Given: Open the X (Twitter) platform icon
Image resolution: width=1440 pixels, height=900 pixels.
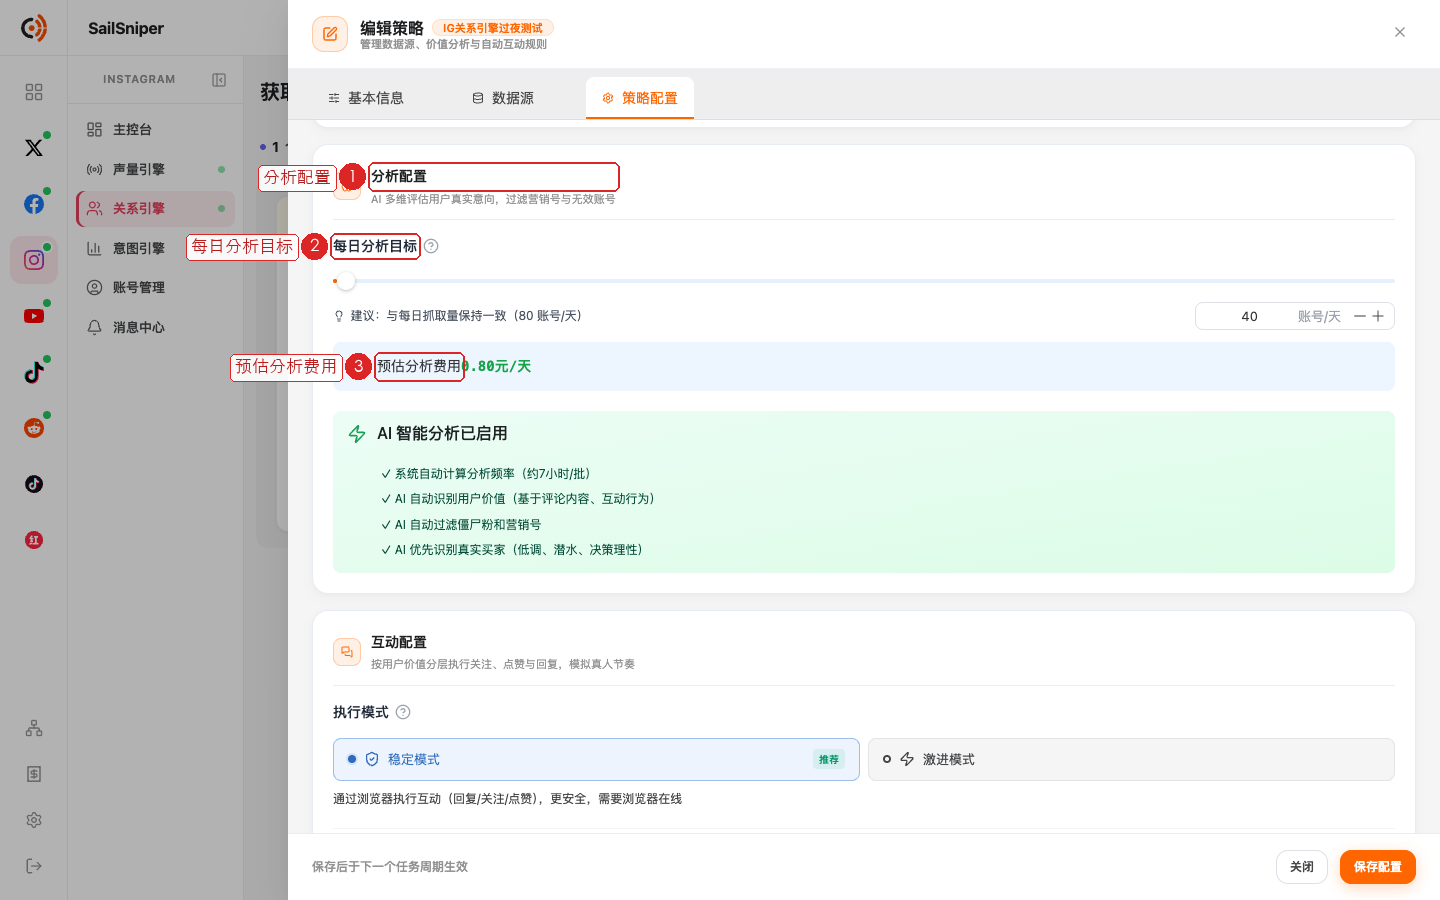Looking at the screenshot, I should 34,148.
